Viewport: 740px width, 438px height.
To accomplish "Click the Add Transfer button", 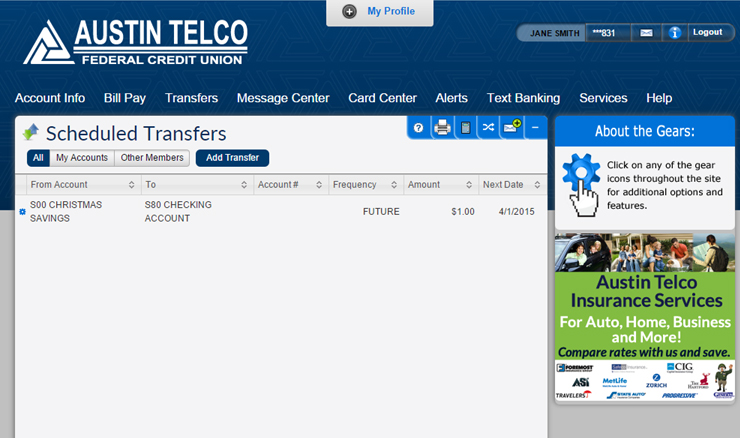I will click(x=232, y=158).
